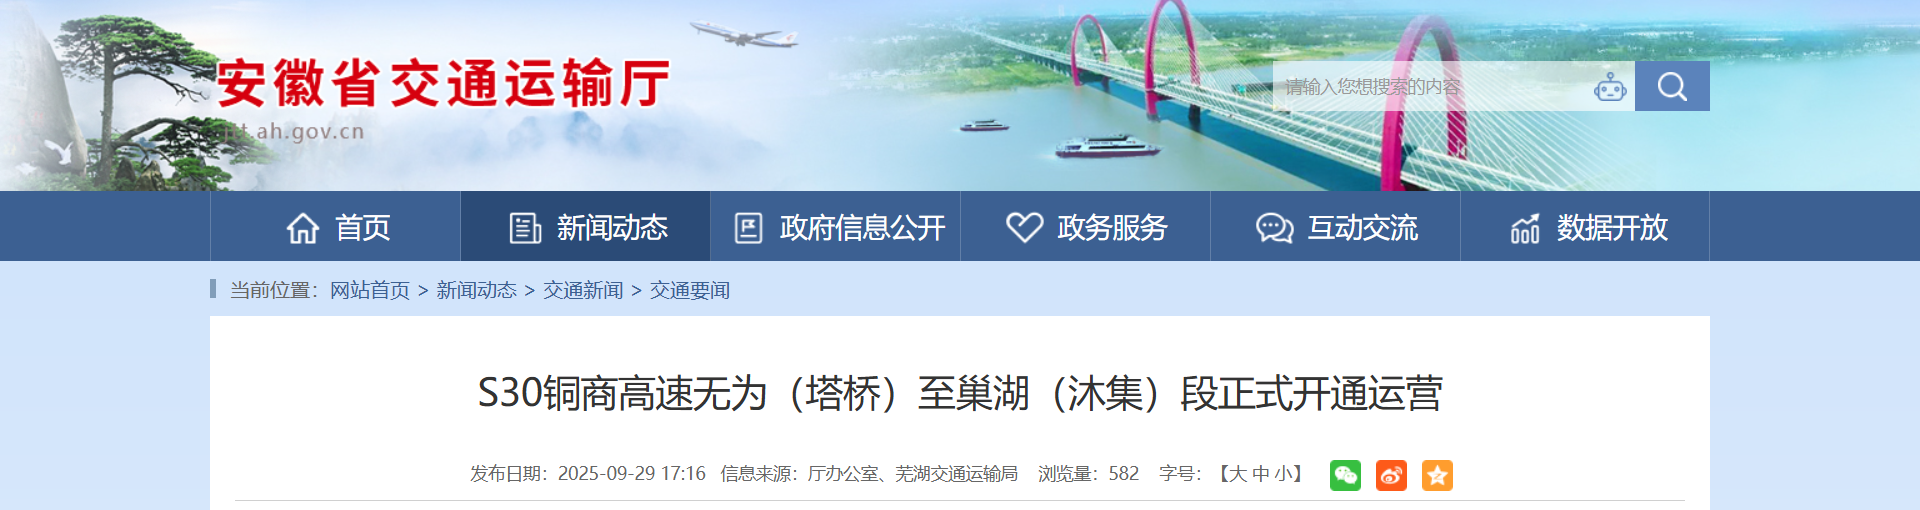The image size is (1920, 510).
Task: Click the house icon beside 首页
Action: click(x=303, y=228)
